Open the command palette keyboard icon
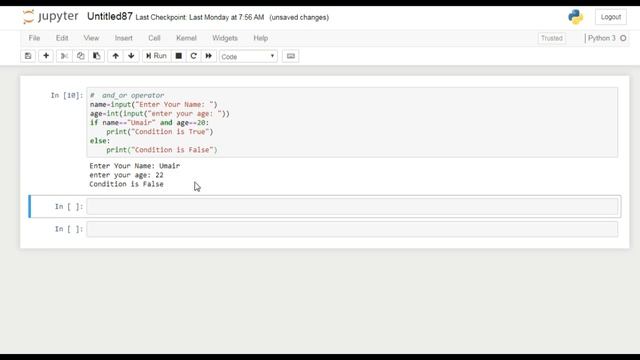 coord(291,56)
